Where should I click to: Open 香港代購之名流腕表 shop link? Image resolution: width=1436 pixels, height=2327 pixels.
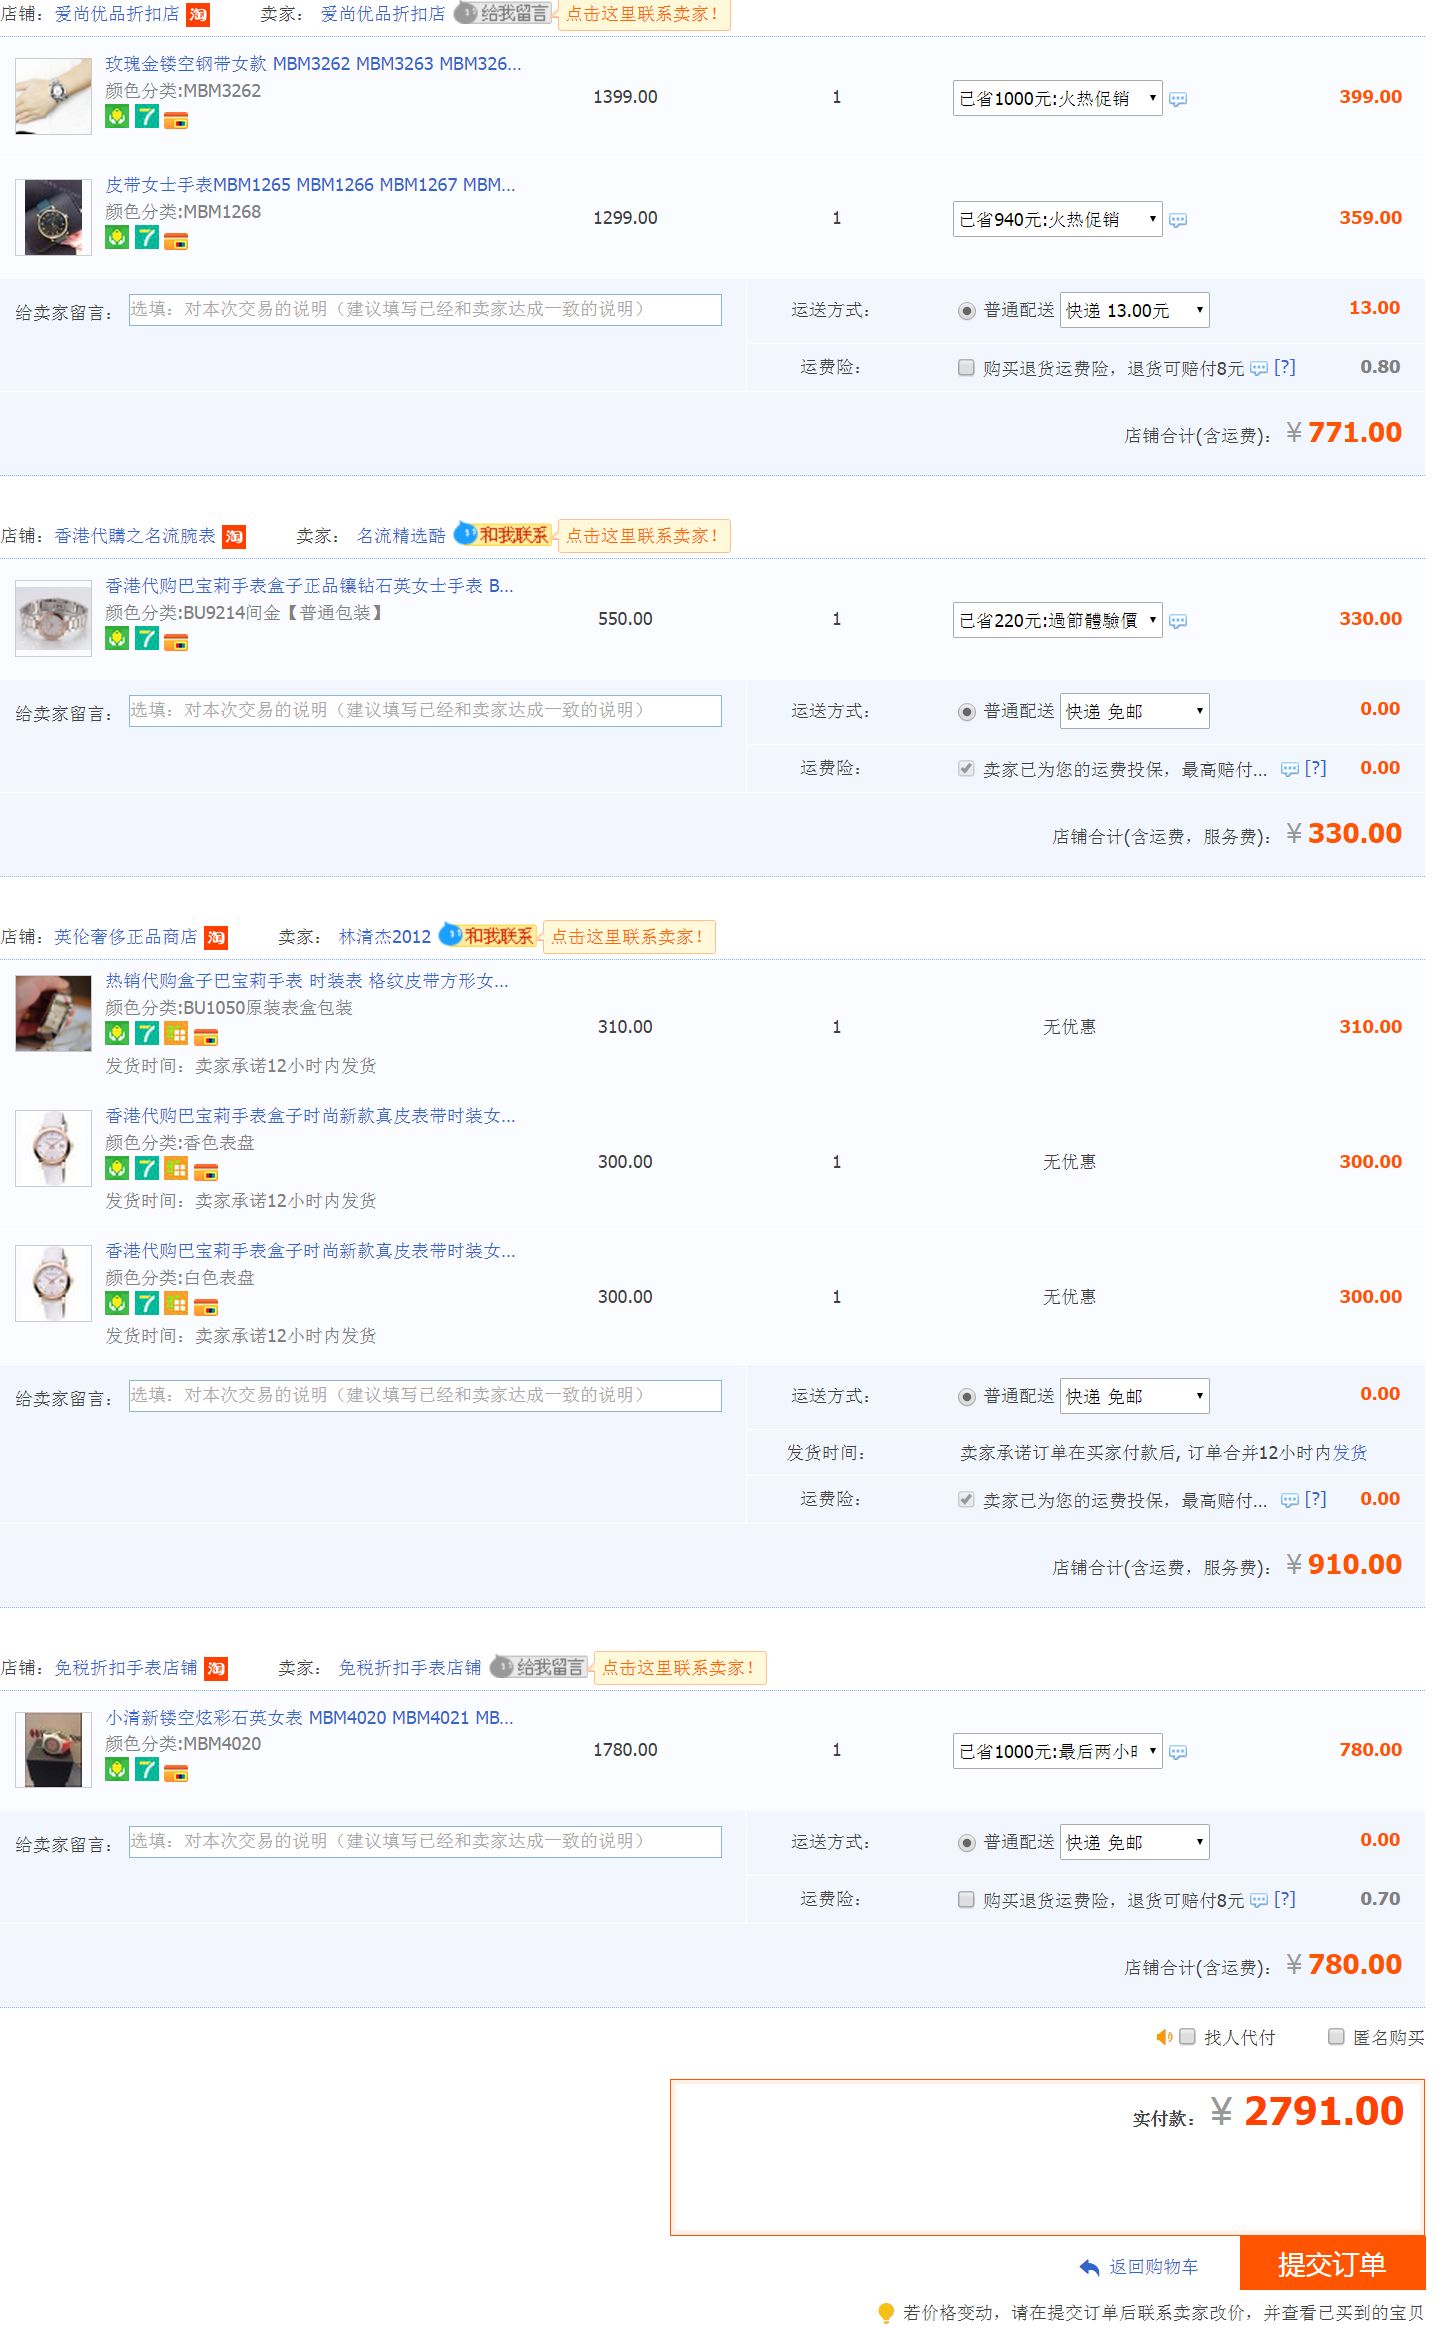coord(135,536)
